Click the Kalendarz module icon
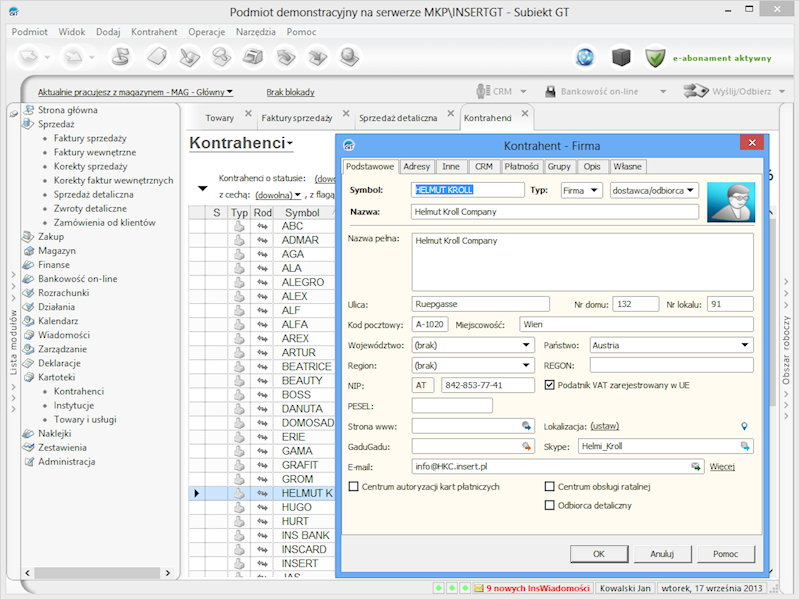The image size is (800, 600). (29, 321)
